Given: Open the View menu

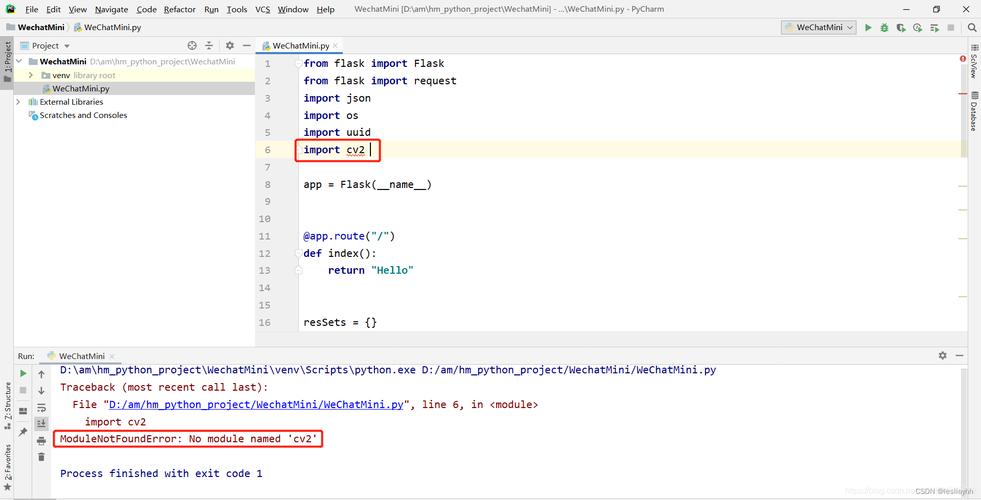Looking at the screenshot, I should pos(78,9).
